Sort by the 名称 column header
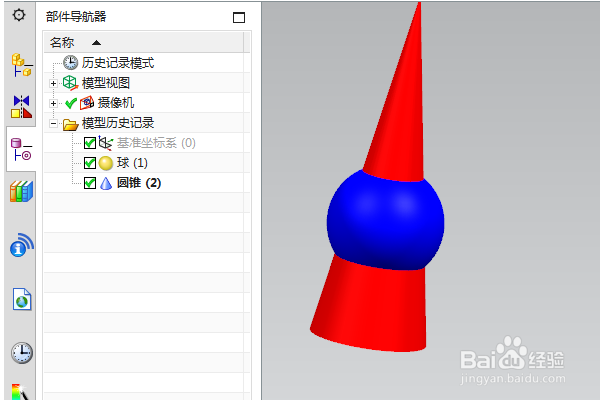 [143, 42]
